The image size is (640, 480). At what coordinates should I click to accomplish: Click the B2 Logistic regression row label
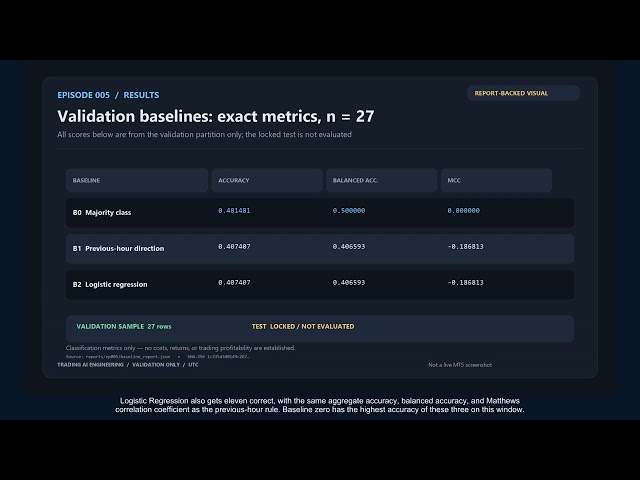[x=110, y=284]
